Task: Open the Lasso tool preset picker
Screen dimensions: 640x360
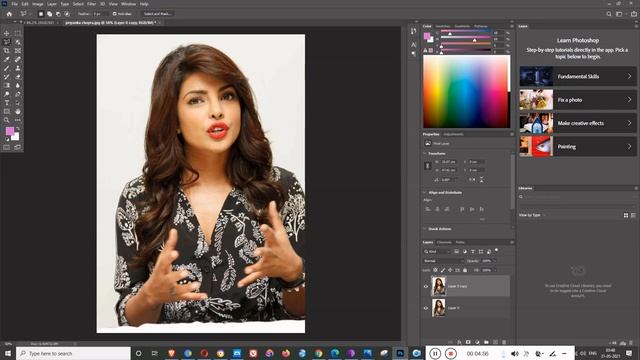Action: [25, 14]
